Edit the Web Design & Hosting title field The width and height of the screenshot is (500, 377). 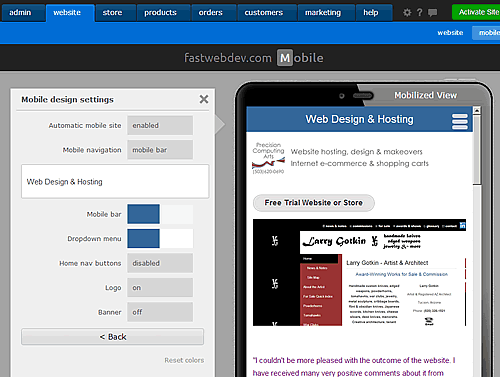click(115, 181)
